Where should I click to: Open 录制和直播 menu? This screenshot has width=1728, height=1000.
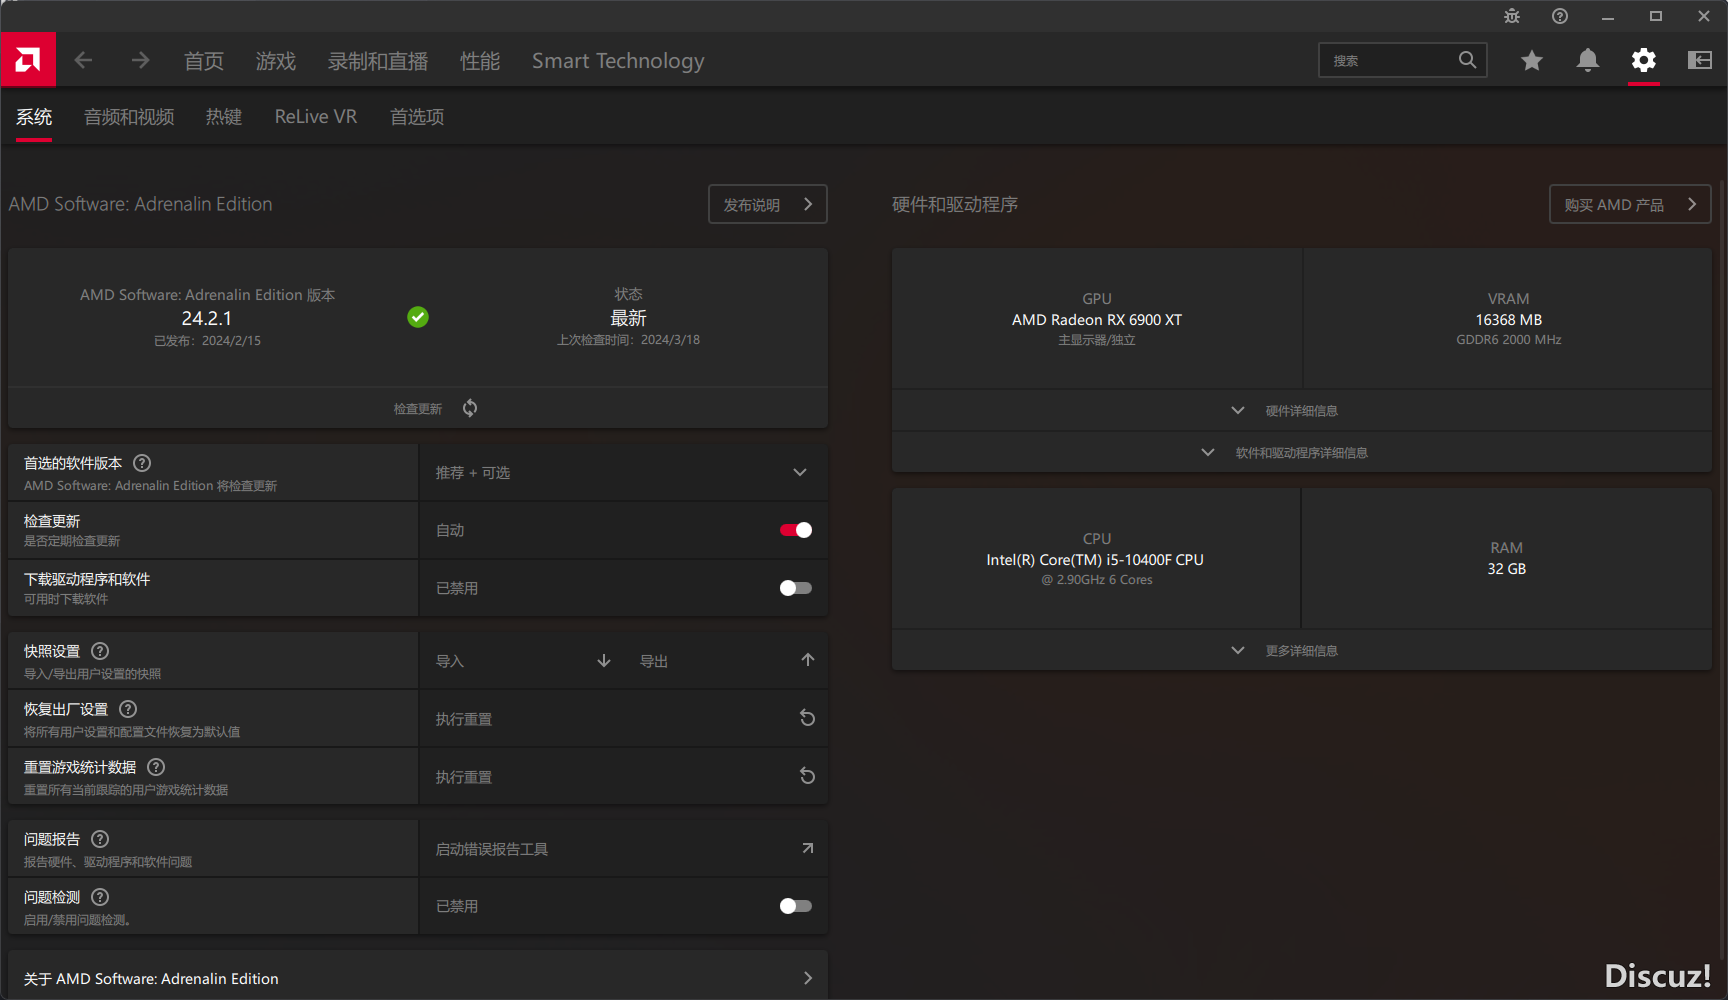pos(378,61)
